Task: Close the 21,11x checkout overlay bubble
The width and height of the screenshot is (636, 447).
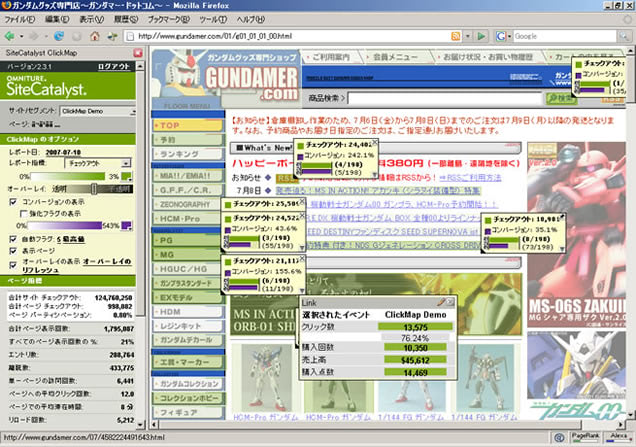Action: click(302, 258)
